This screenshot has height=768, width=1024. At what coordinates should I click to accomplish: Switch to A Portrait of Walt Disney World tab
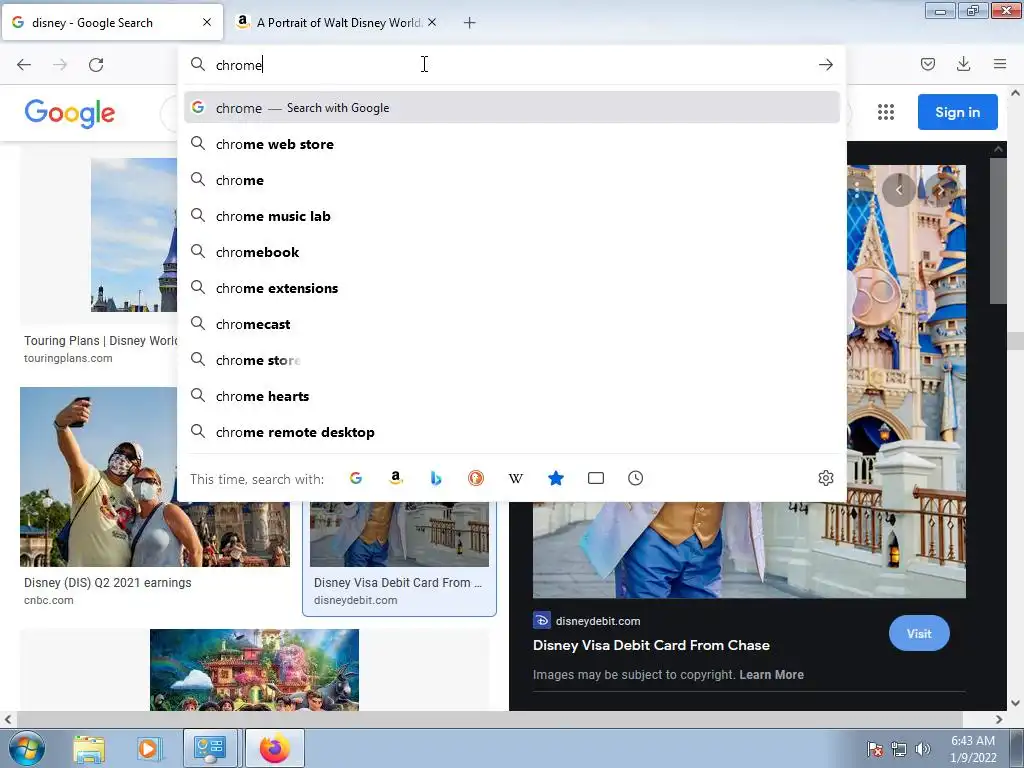tap(338, 22)
